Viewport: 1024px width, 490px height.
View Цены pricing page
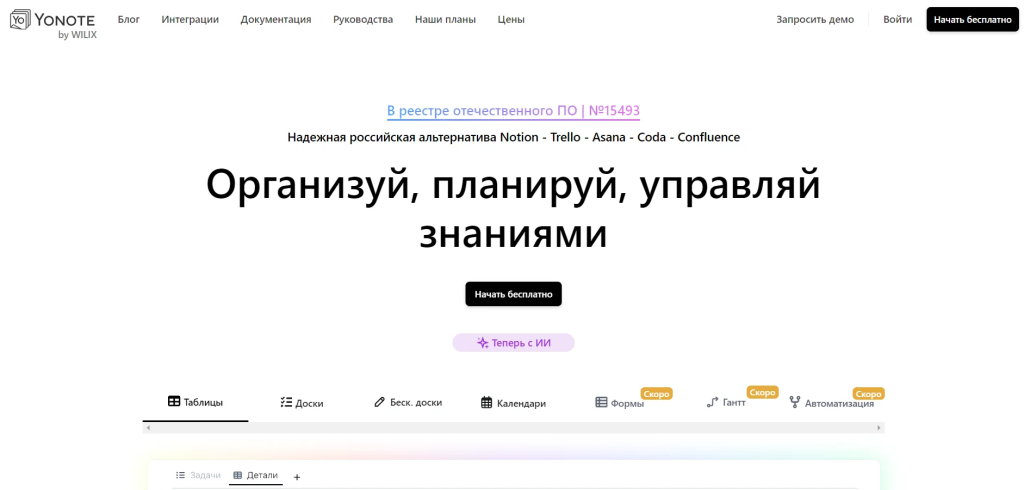click(511, 20)
